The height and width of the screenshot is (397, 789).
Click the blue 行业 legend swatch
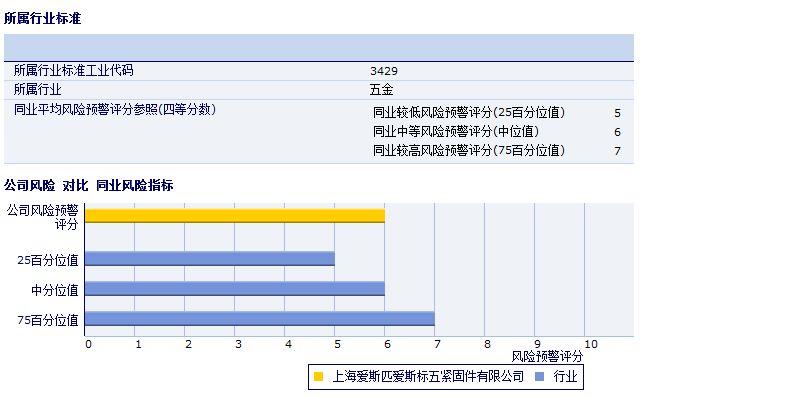point(539,376)
